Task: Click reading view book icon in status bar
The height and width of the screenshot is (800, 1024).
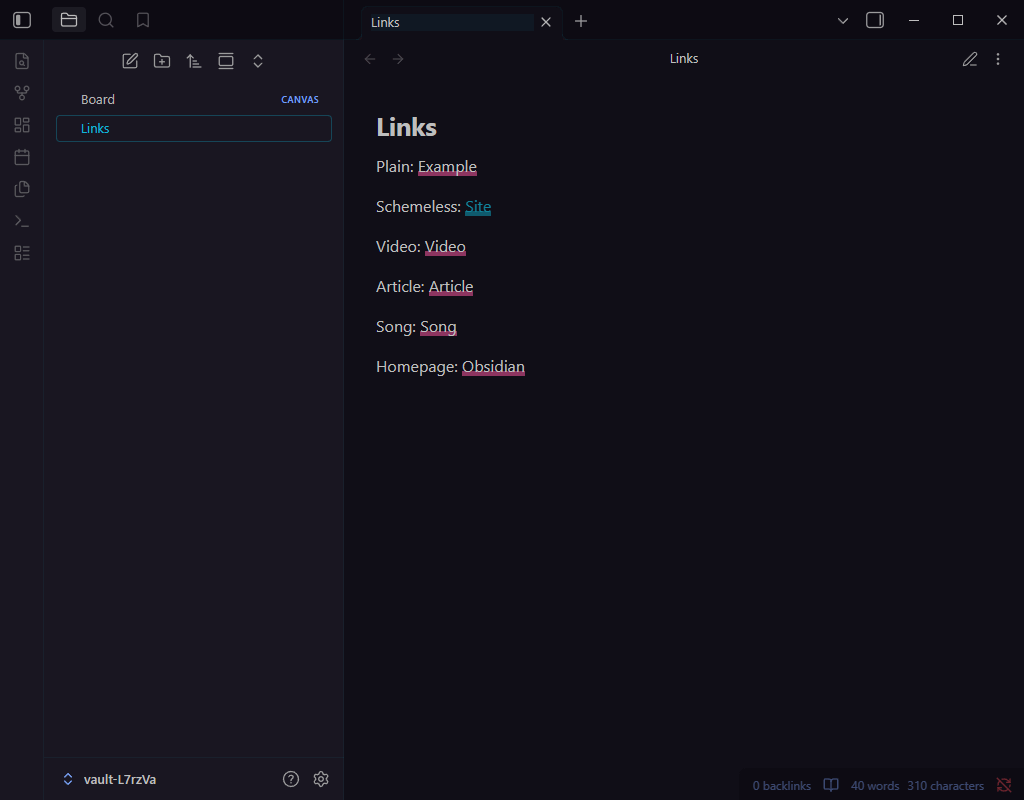Action: 831,785
